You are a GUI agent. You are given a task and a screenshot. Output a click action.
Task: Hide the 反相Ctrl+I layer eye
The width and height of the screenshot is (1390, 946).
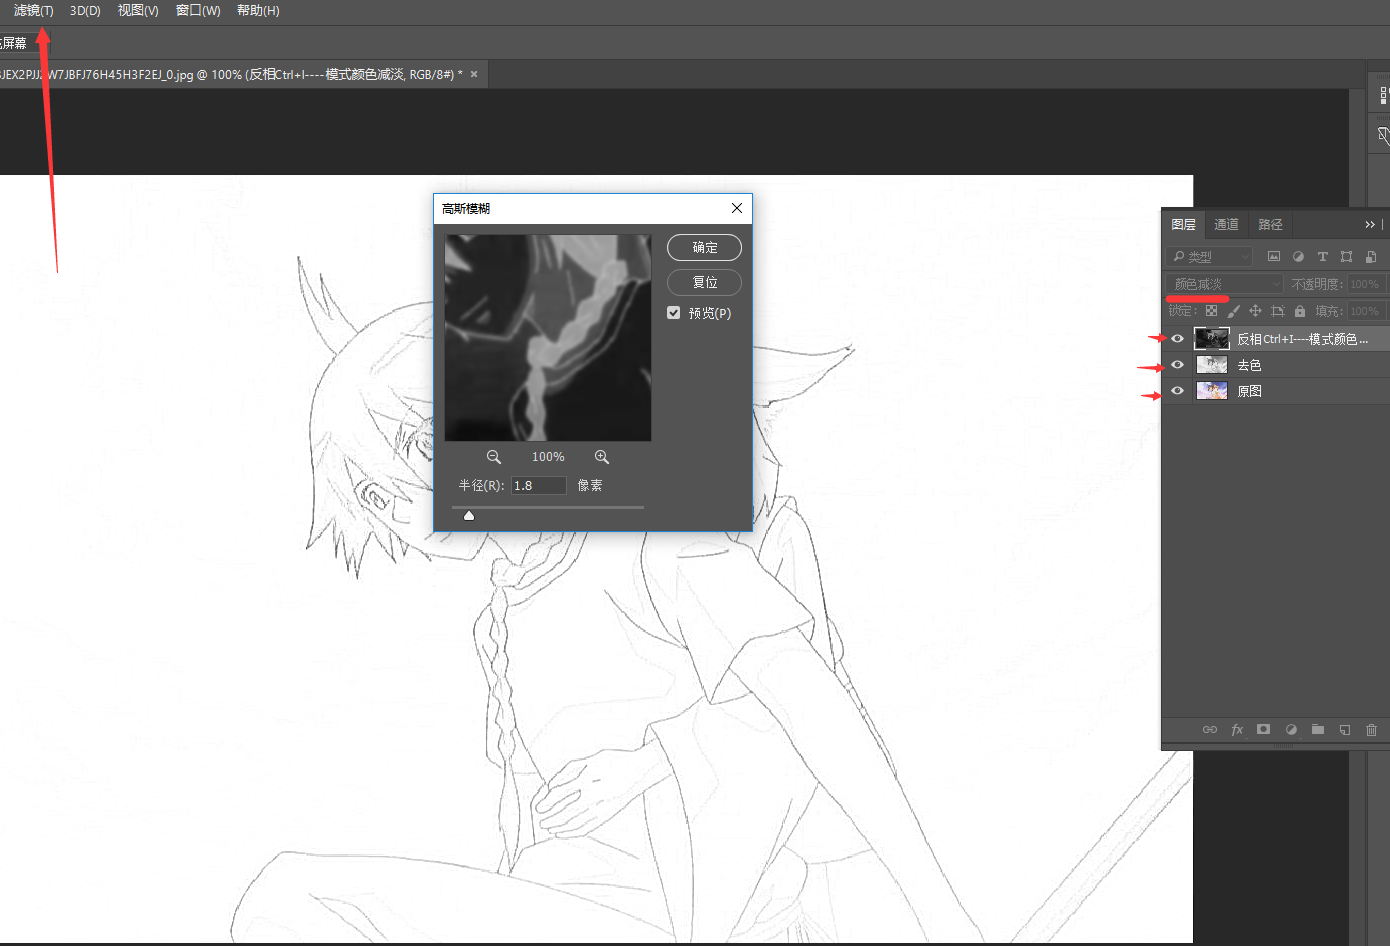pyautogui.click(x=1177, y=339)
